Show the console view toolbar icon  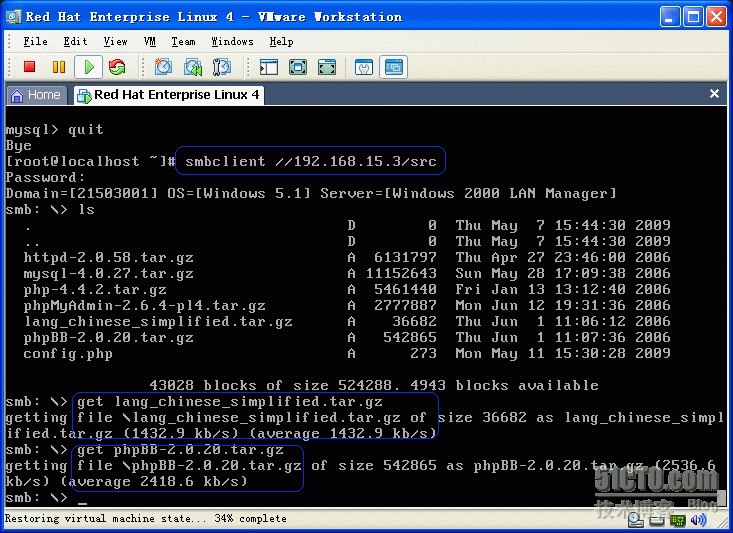pos(393,67)
